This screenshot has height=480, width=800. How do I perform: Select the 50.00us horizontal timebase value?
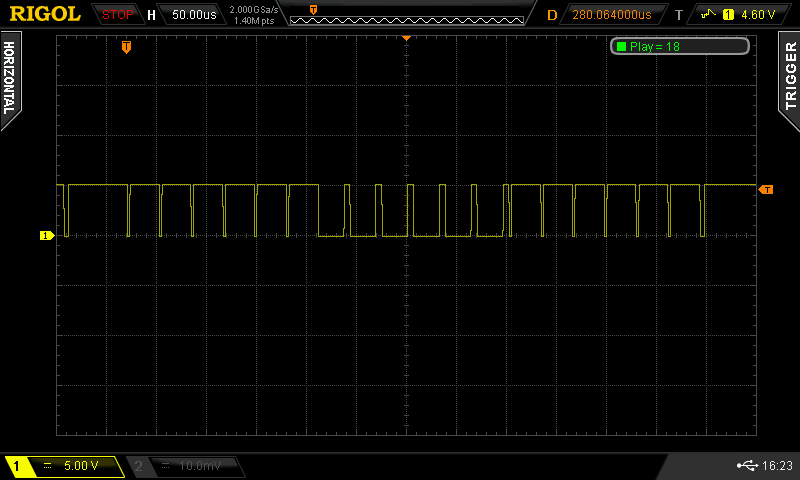click(x=192, y=15)
